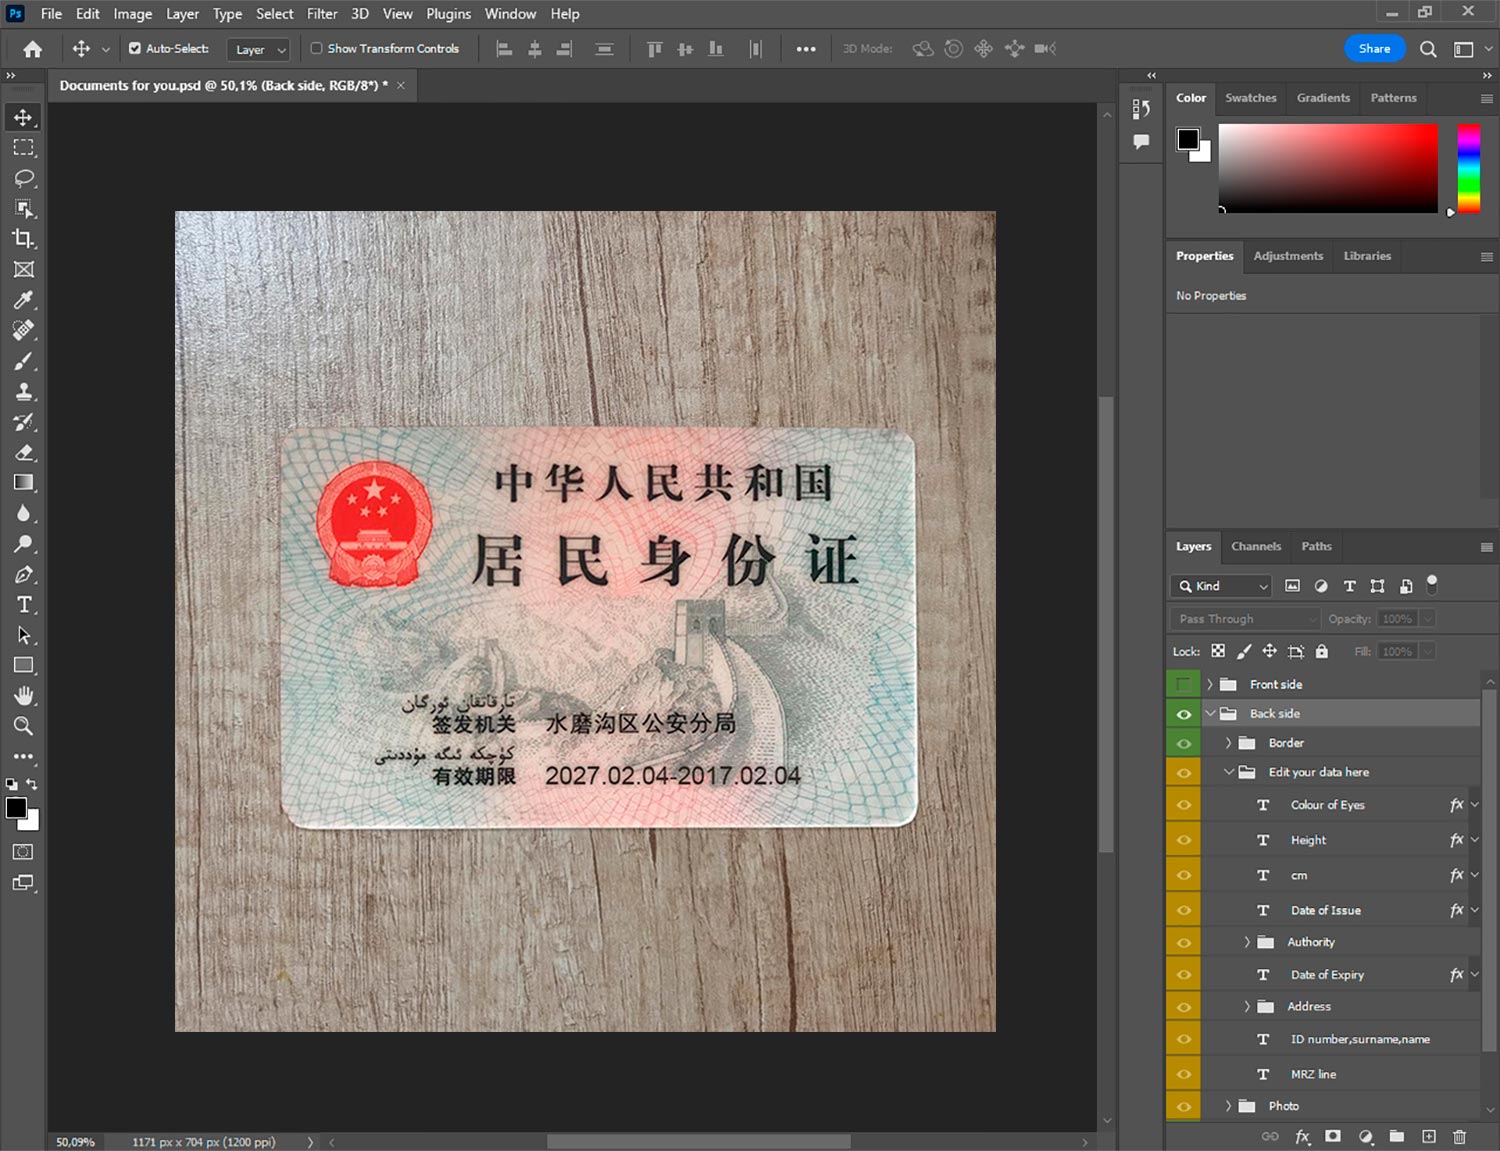
Task: Select the Eraser tool
Action: (x=24, y=453)
